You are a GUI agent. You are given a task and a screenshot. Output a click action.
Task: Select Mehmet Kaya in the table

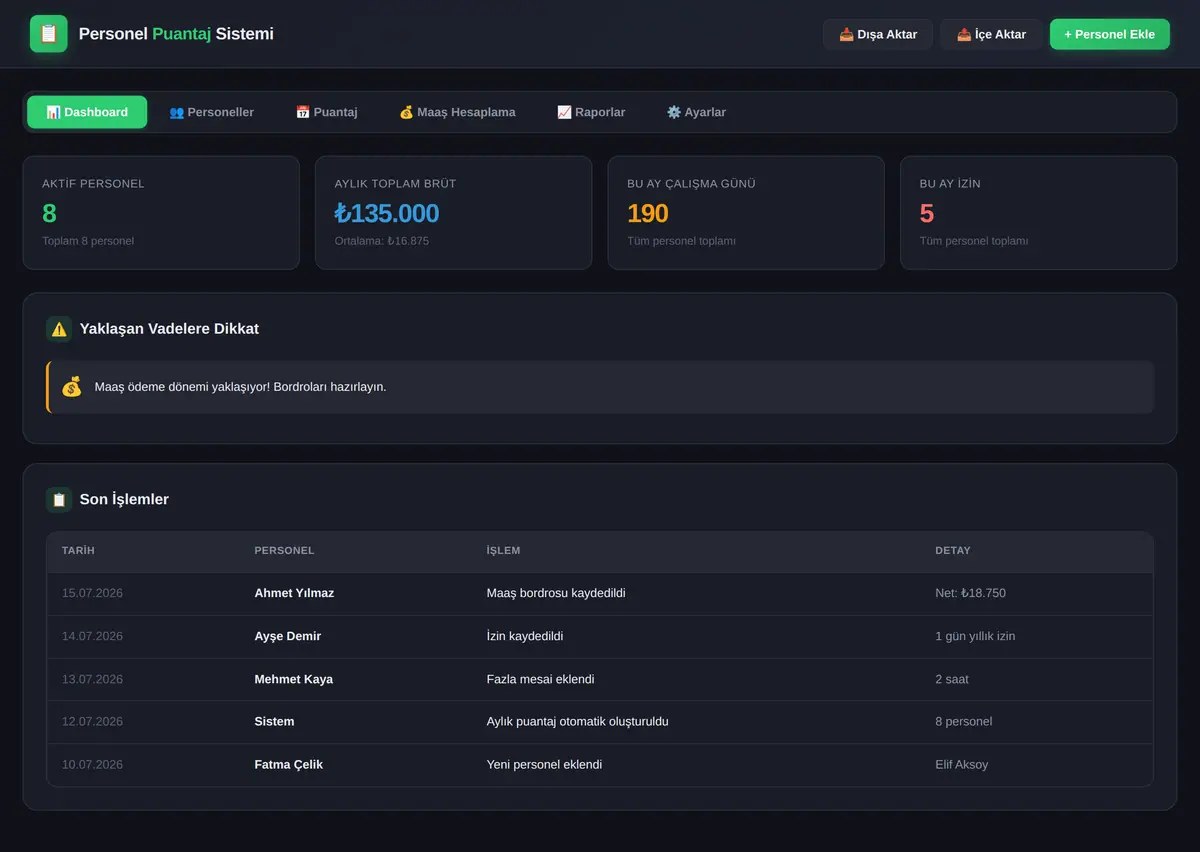click(294, 679)
